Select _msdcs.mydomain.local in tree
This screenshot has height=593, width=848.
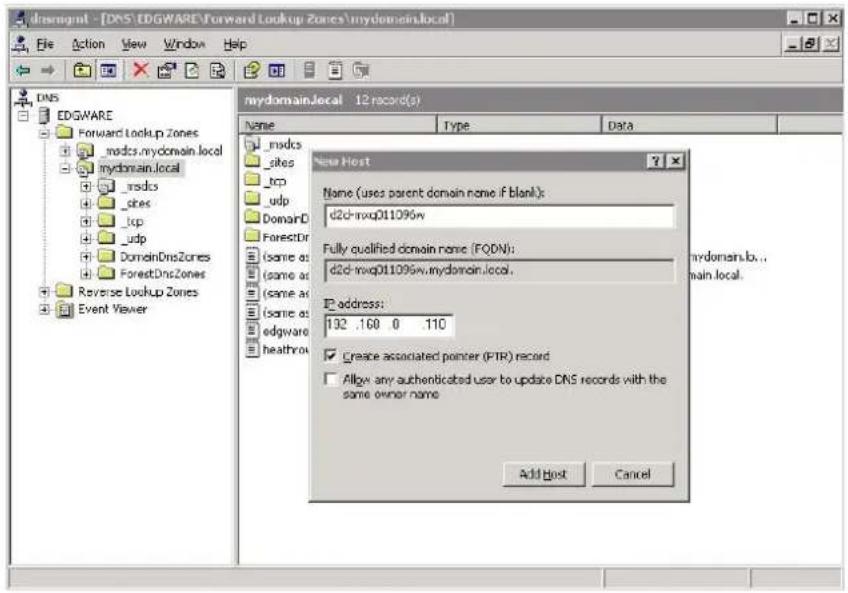(x=164, y=151)
